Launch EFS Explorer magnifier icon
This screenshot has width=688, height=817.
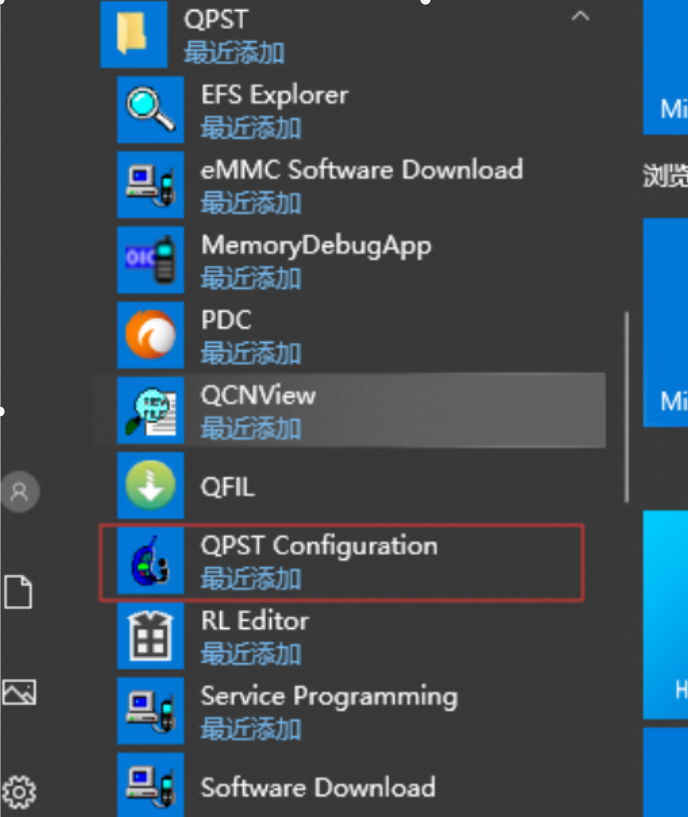151,109
